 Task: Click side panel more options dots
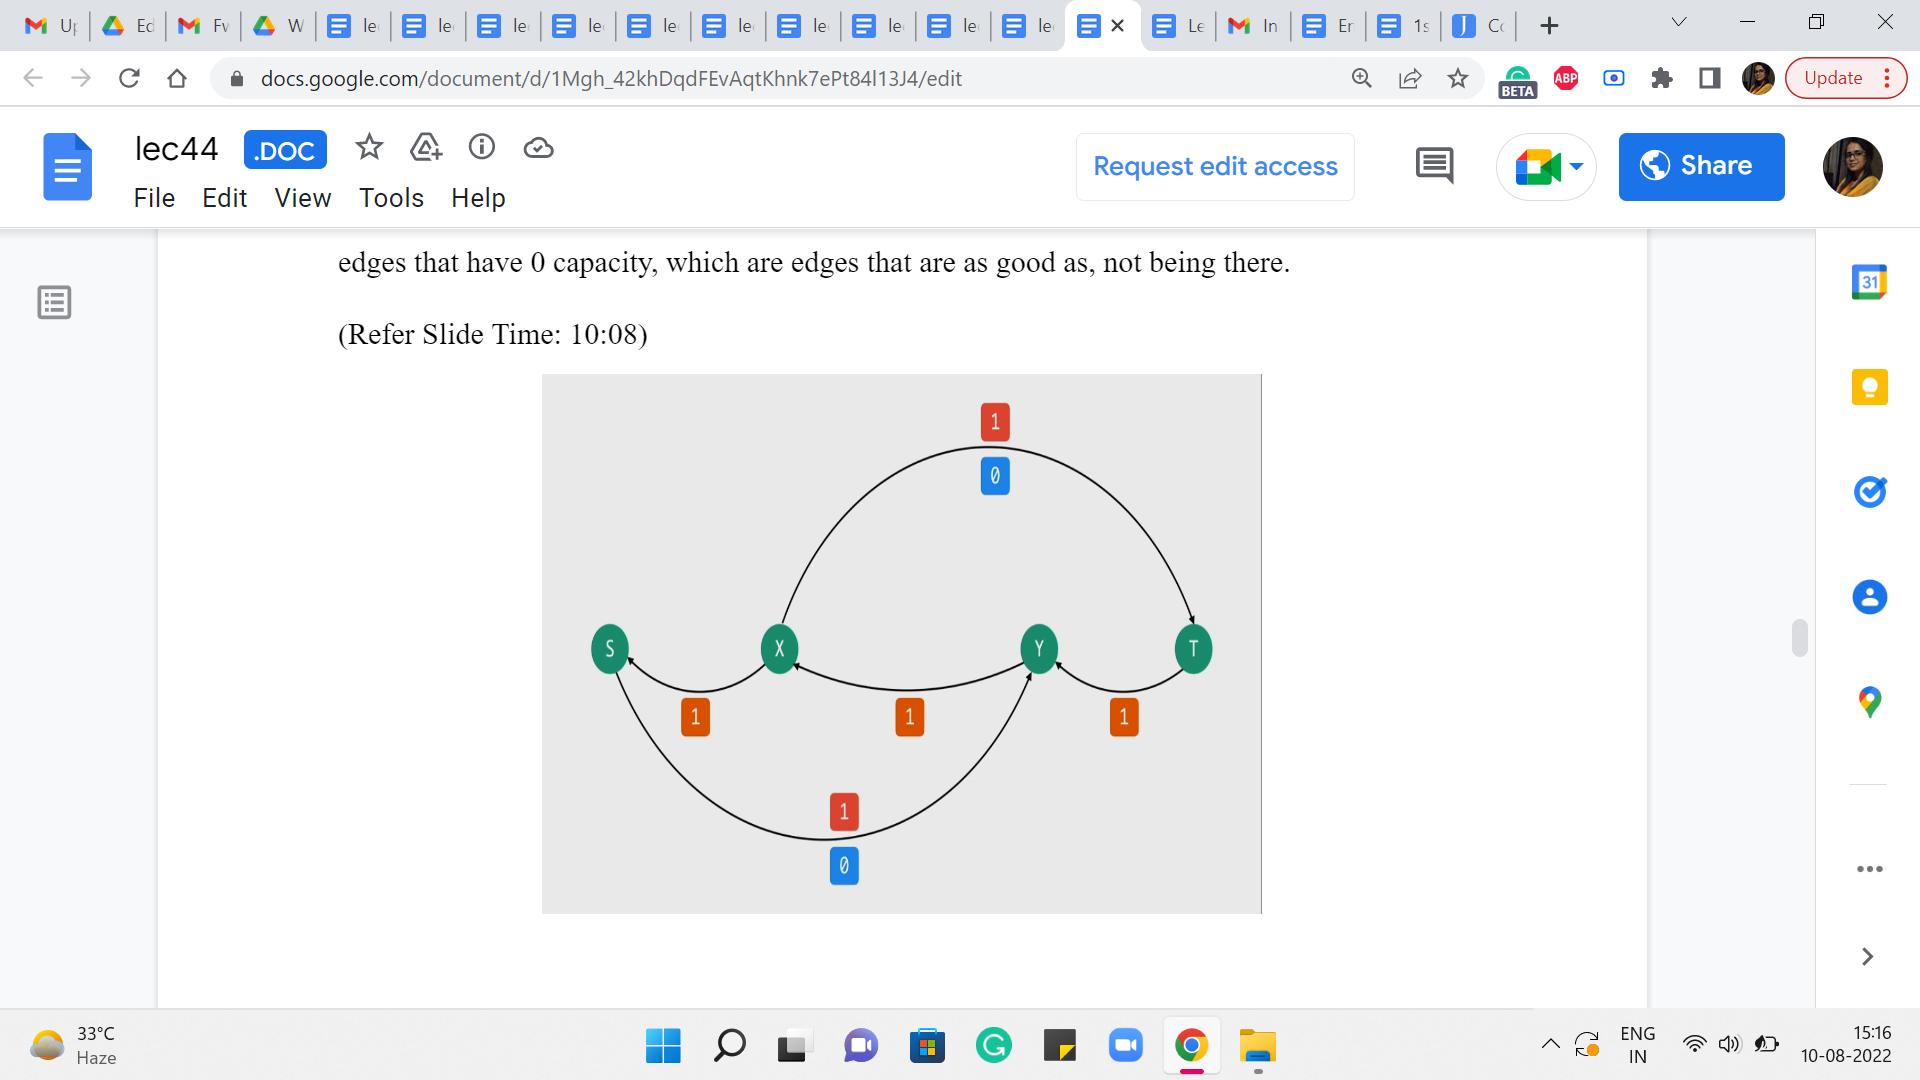1869,869
